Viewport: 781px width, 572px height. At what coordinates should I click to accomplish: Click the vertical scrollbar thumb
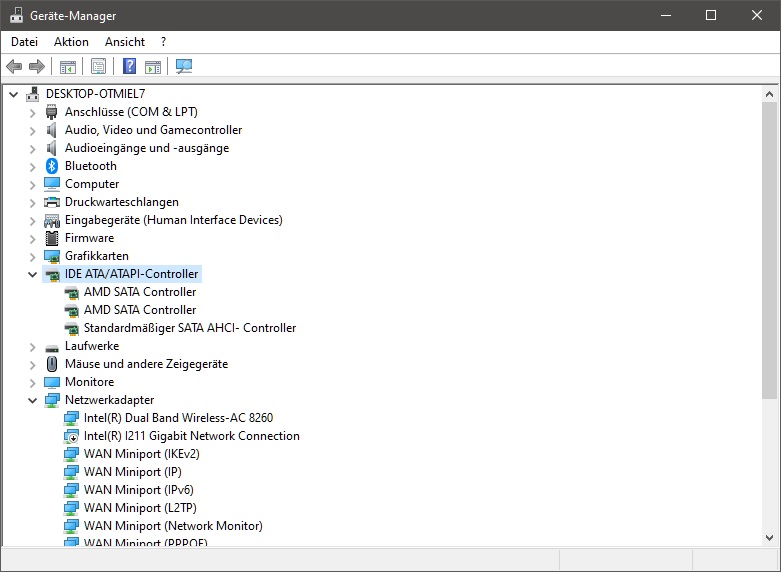coord(769,250)
